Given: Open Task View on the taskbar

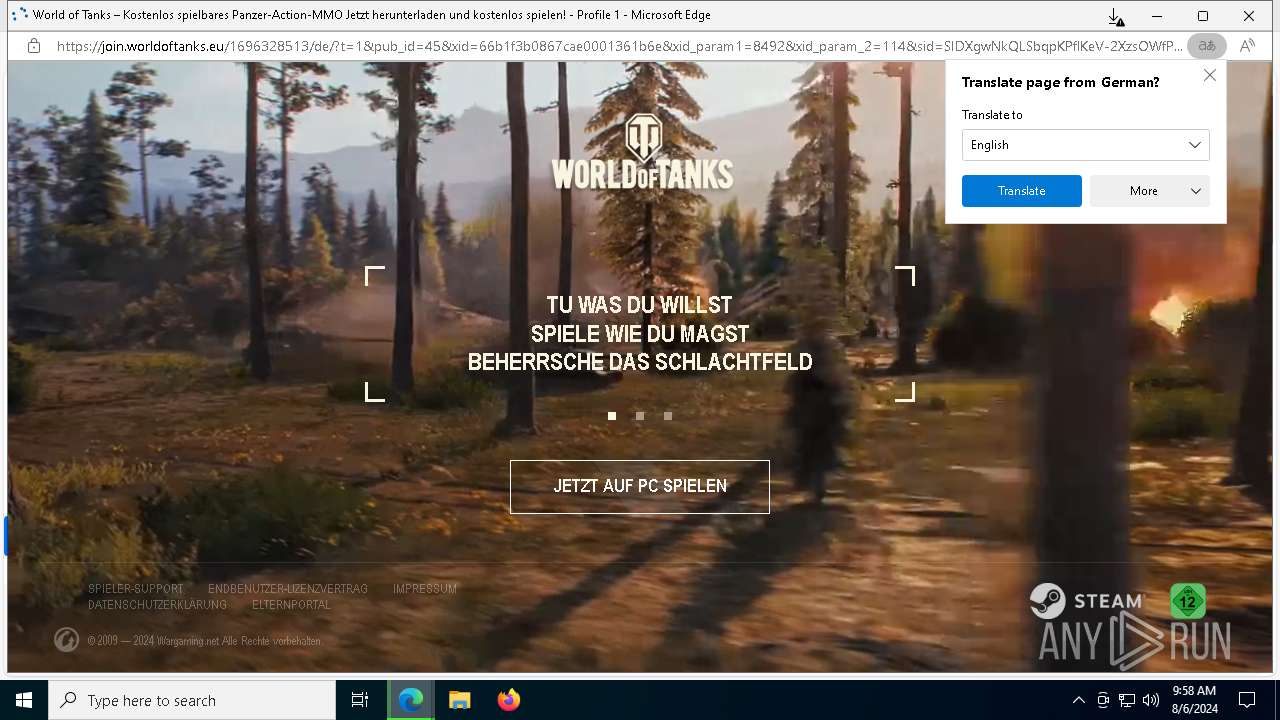Looking at the screenshot, I should tap(360, 700).
